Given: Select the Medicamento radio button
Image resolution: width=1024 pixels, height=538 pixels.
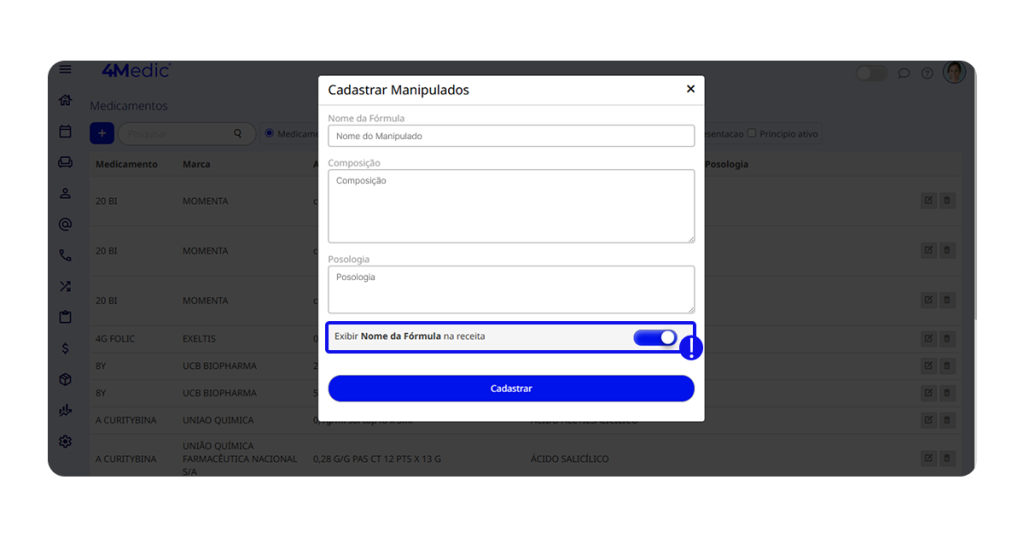Looking at the screenshot, I should pos(269,133).
